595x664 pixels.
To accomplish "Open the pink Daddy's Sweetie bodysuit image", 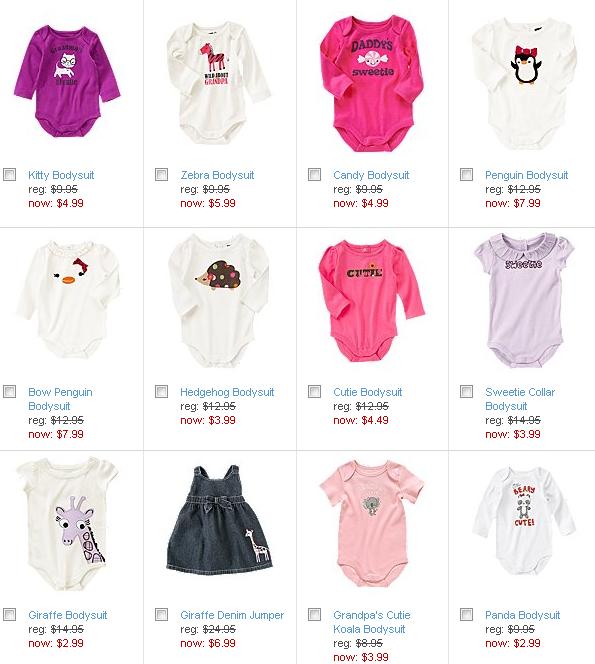I will (x=371, y=83).
